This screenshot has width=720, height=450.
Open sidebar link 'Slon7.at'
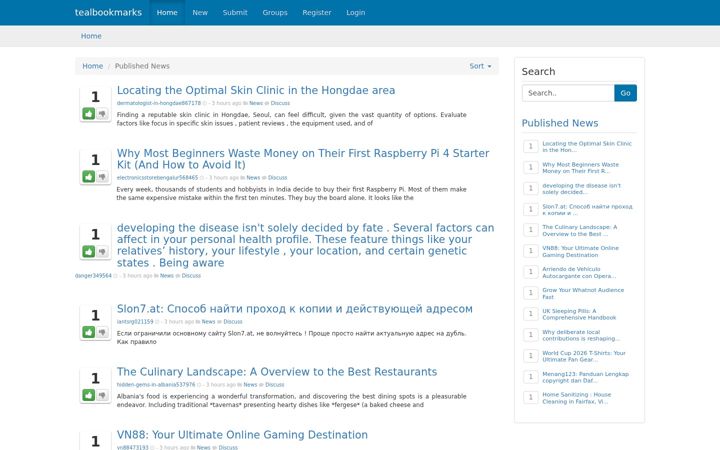587,210
